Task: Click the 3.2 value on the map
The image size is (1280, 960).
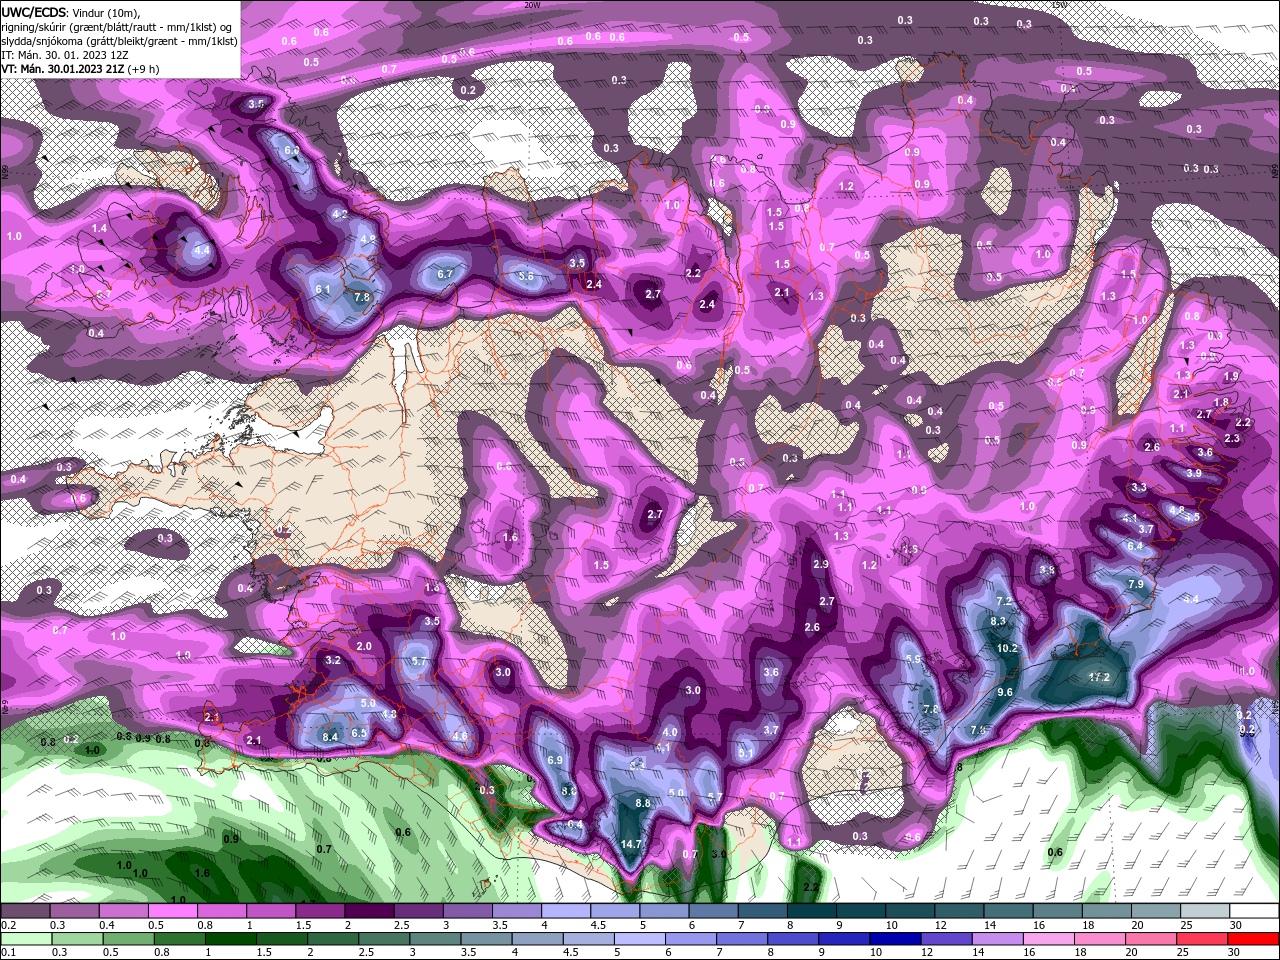Action: (333, 660)
